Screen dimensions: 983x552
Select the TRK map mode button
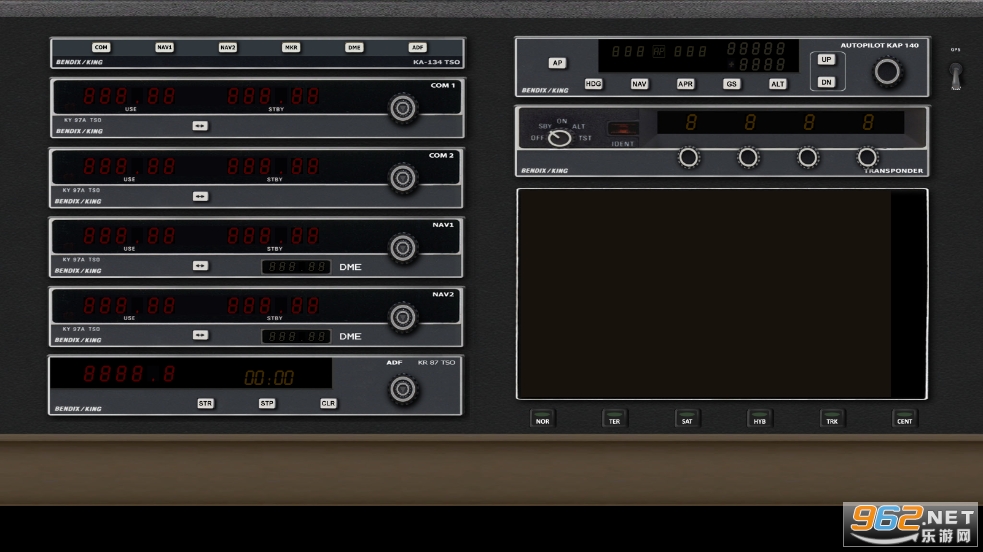832,419
